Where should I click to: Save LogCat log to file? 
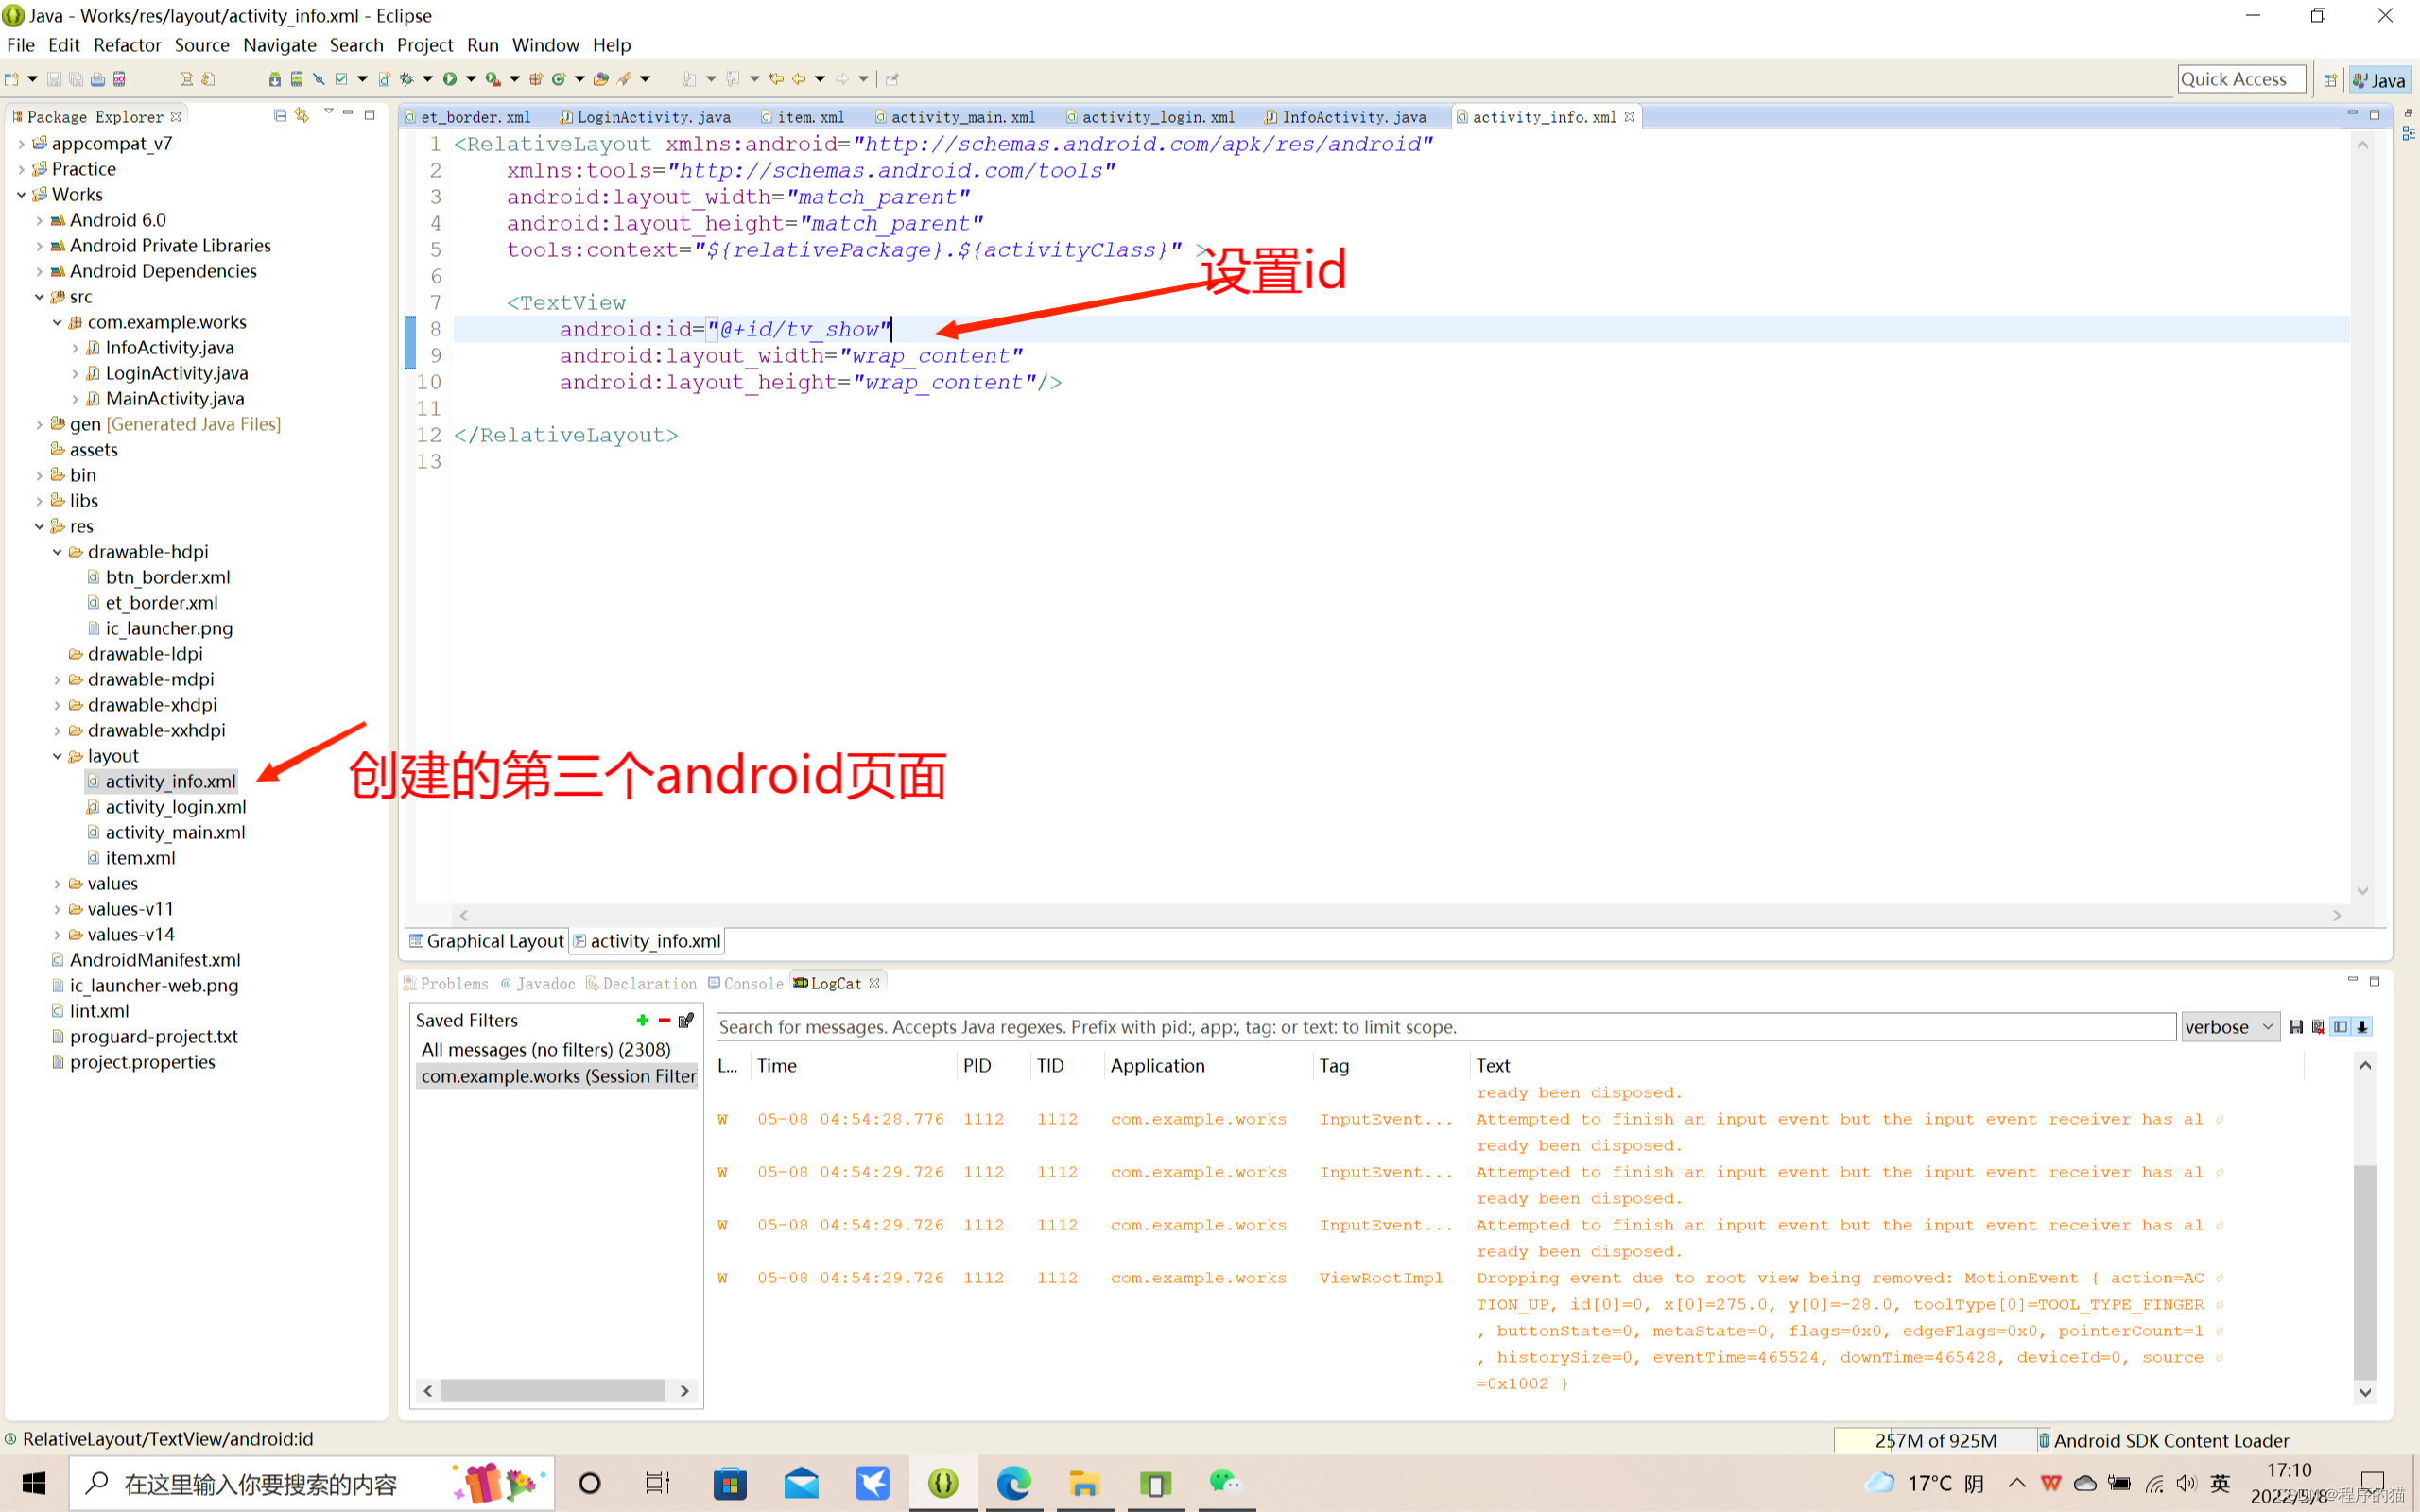pos(2296,1027)
